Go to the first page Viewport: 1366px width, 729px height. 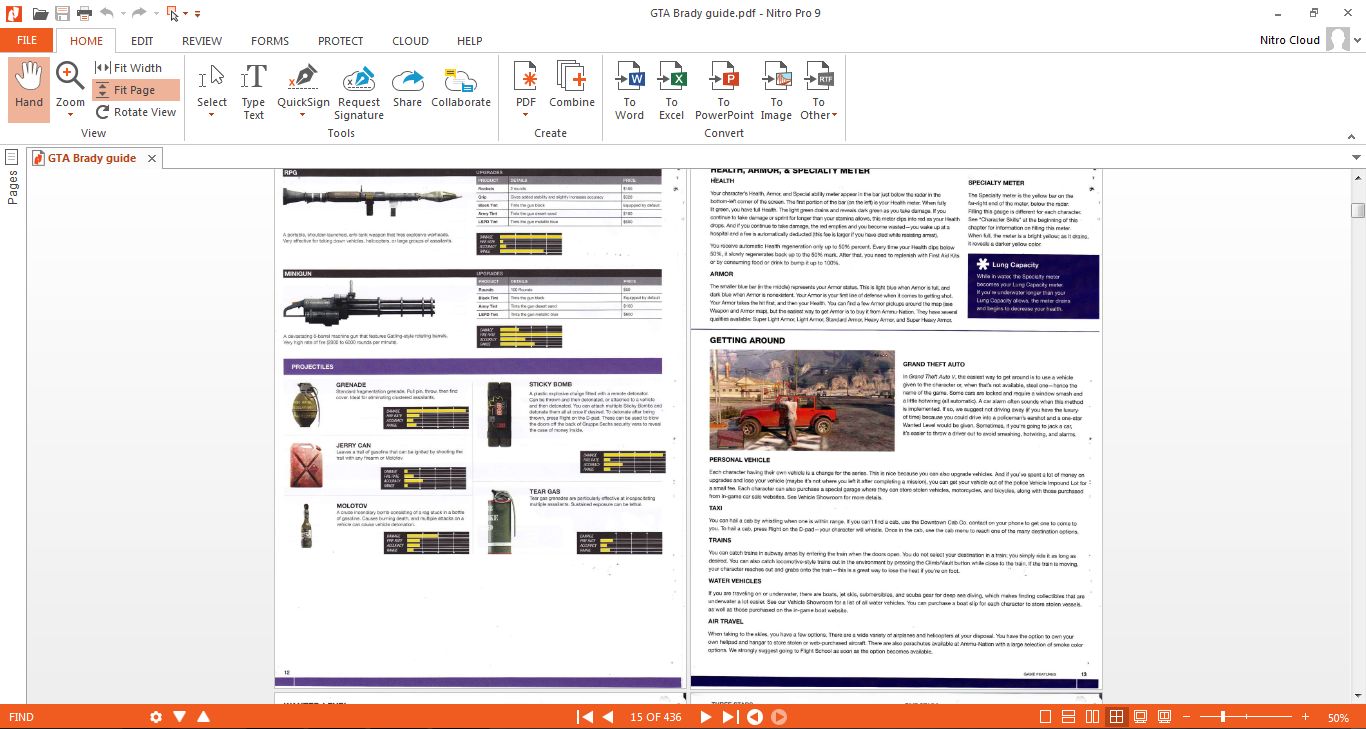(585, 717)
